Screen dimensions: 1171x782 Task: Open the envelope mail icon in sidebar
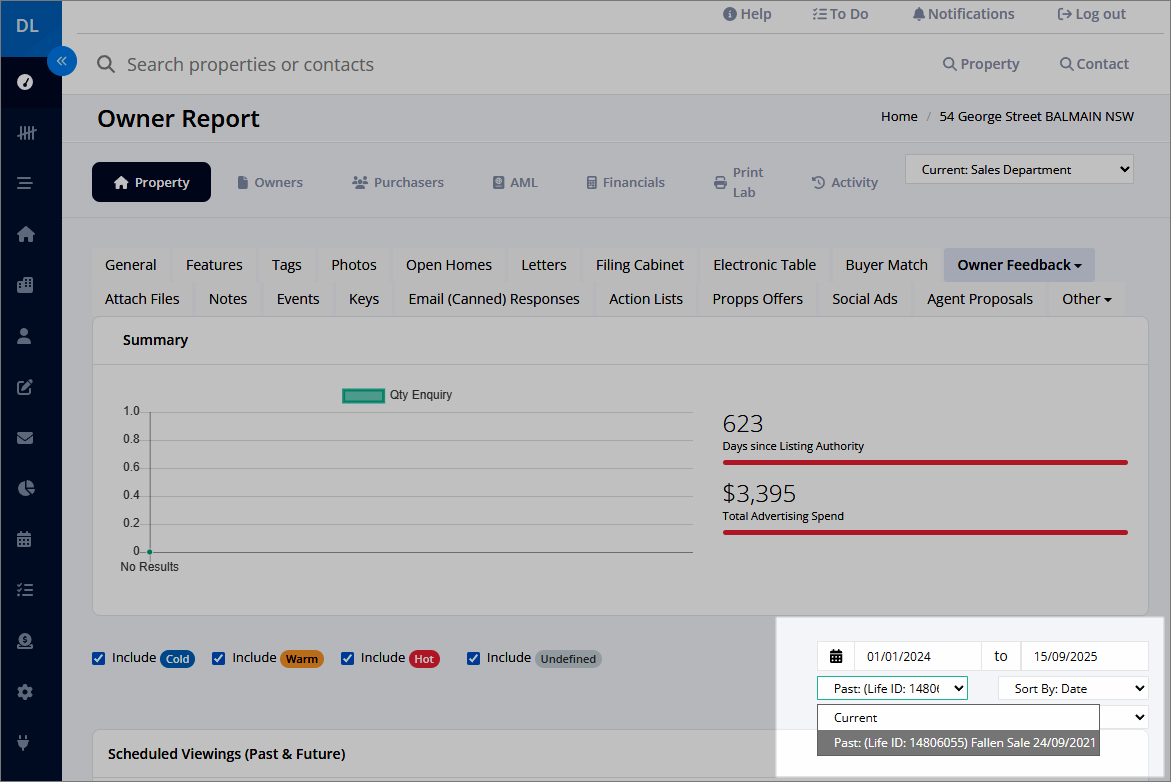tap(25, 438)
